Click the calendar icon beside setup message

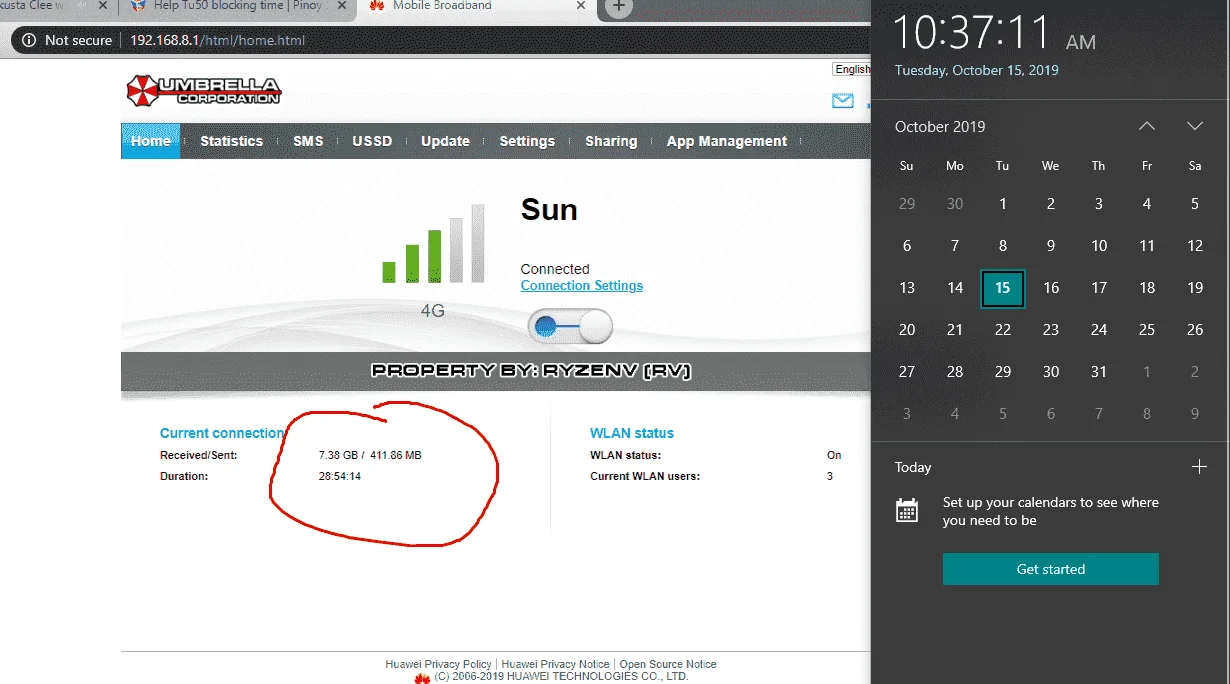pyautogui.click(x=907, y=511)
